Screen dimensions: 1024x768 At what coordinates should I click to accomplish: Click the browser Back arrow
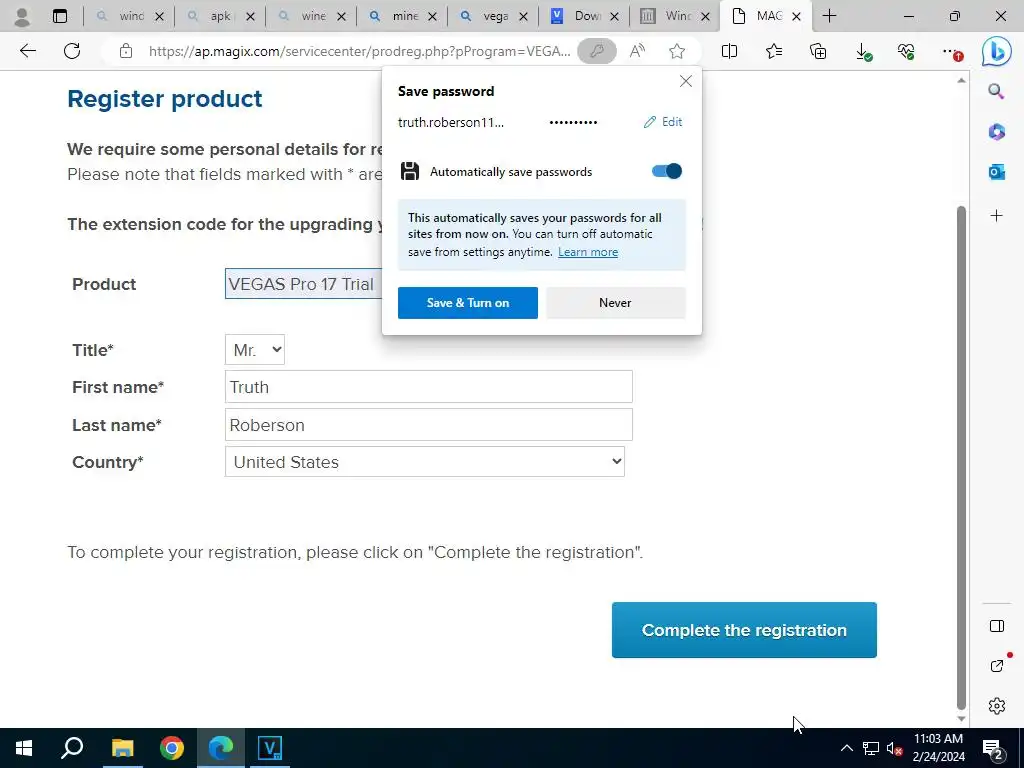[27, 51]
